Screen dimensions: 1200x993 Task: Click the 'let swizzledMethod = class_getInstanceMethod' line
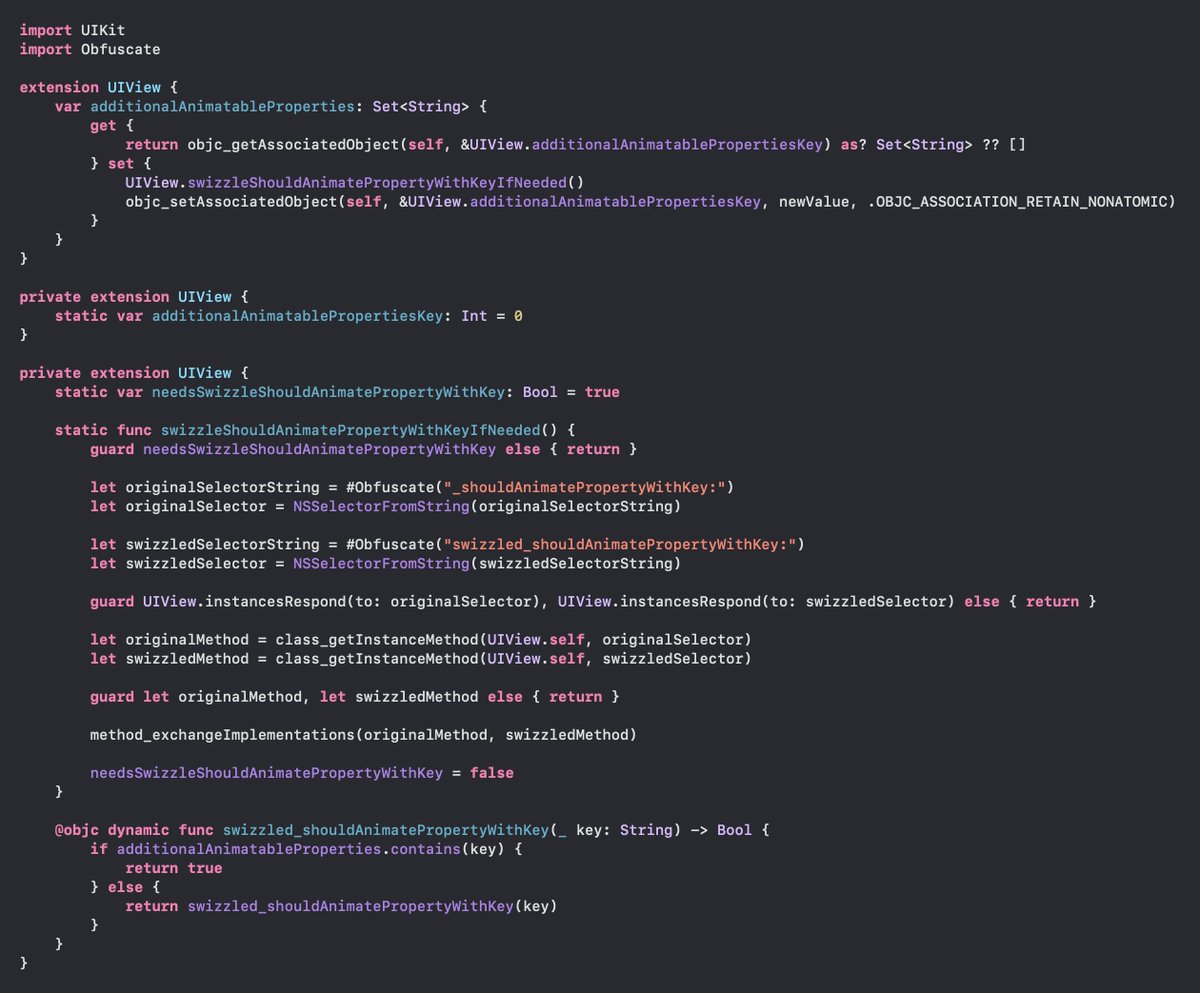coord(421,658)
